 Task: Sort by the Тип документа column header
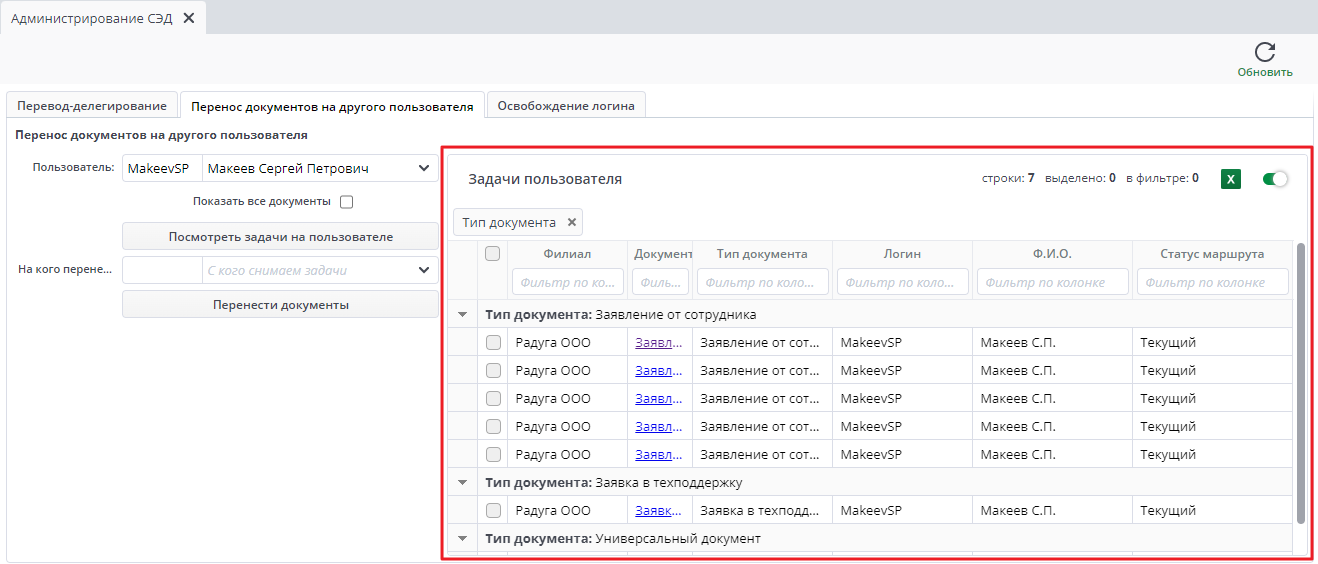tap(762, 254)
